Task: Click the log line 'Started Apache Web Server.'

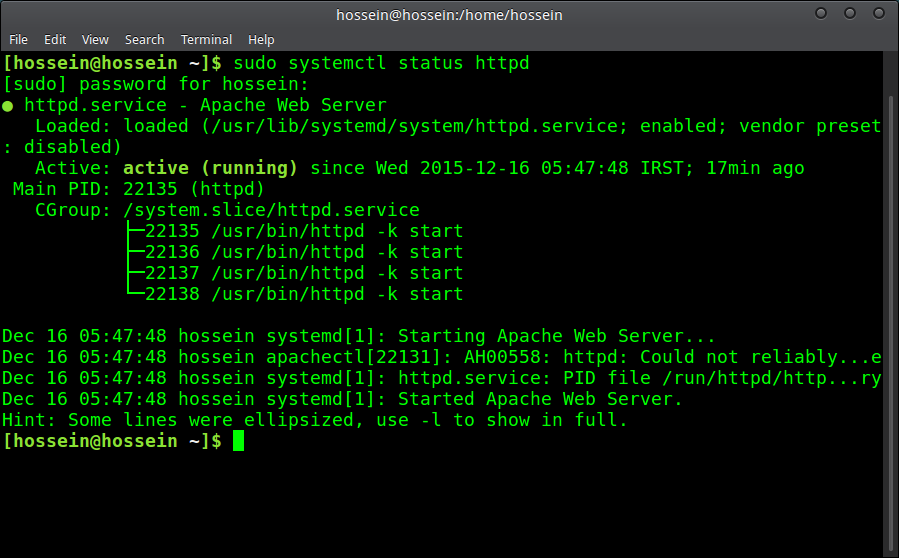Action: (343, 399)
